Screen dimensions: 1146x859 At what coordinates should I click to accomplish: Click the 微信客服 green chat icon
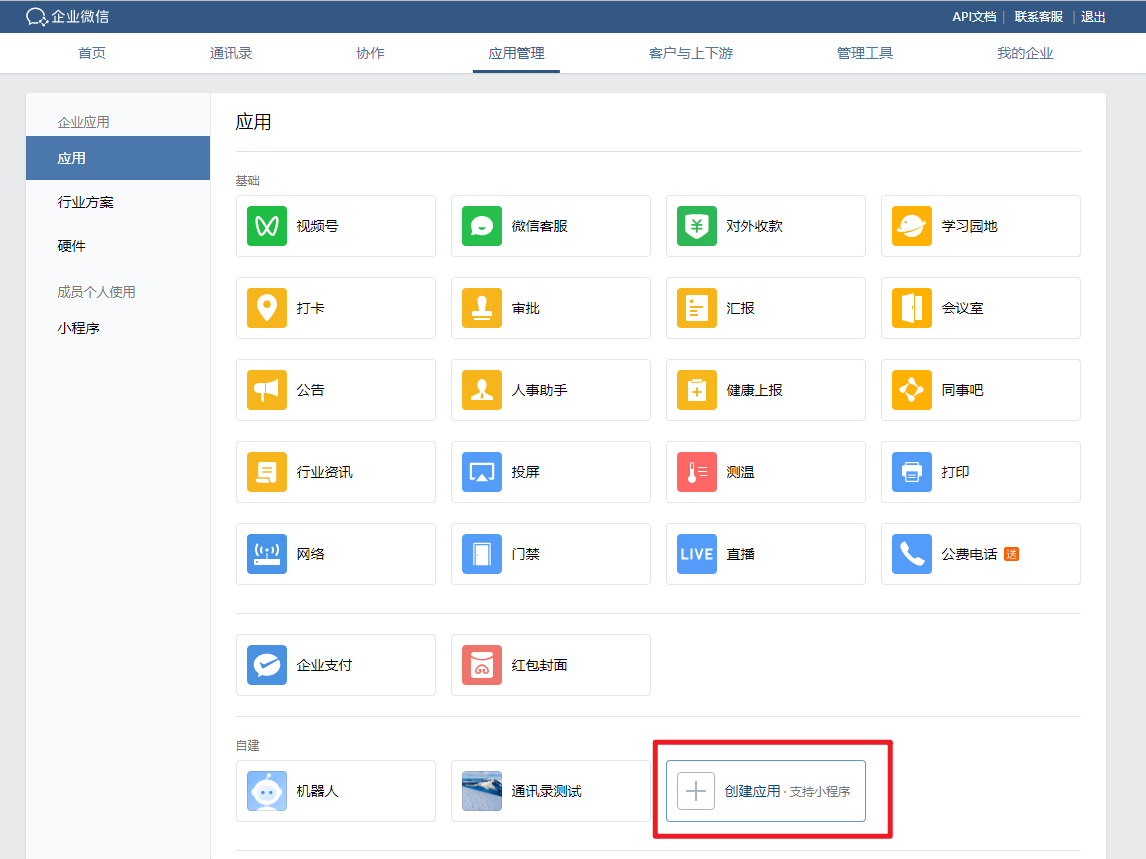tap(482, 226)
